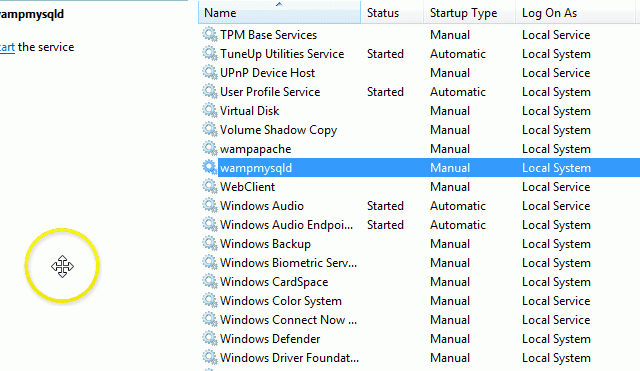Click Manual startup type of Windows Backup
Screen dimensions: 640x371
click(450, 244)
